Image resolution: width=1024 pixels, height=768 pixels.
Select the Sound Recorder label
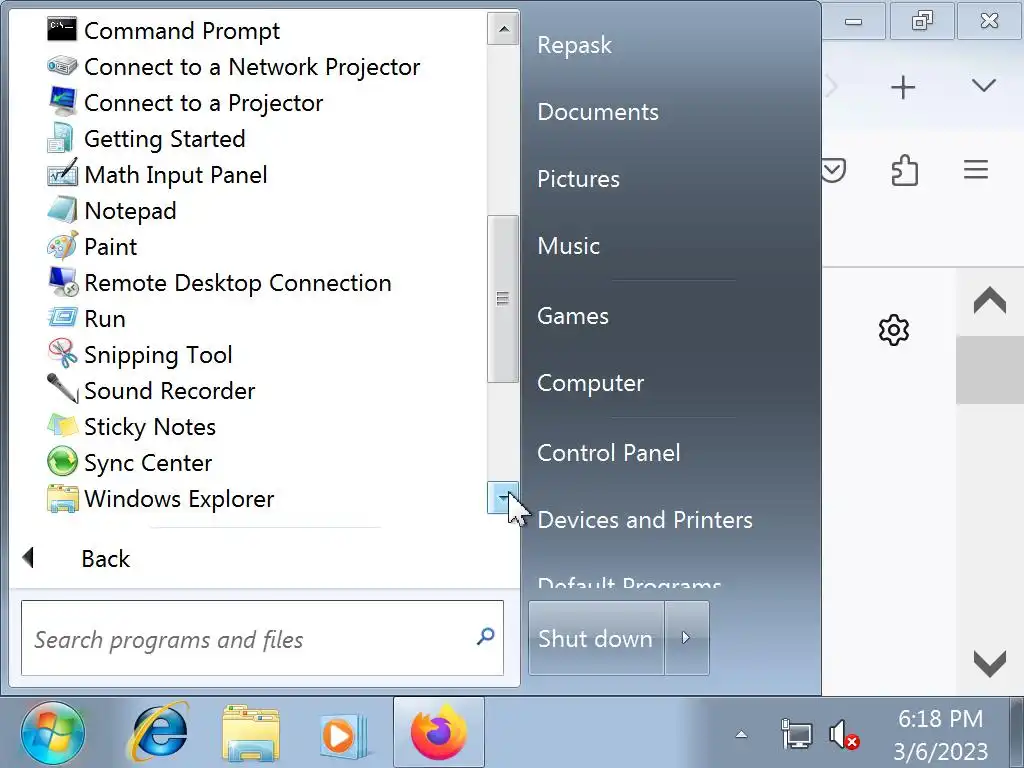pyautogui.click(x=170, y=391)
